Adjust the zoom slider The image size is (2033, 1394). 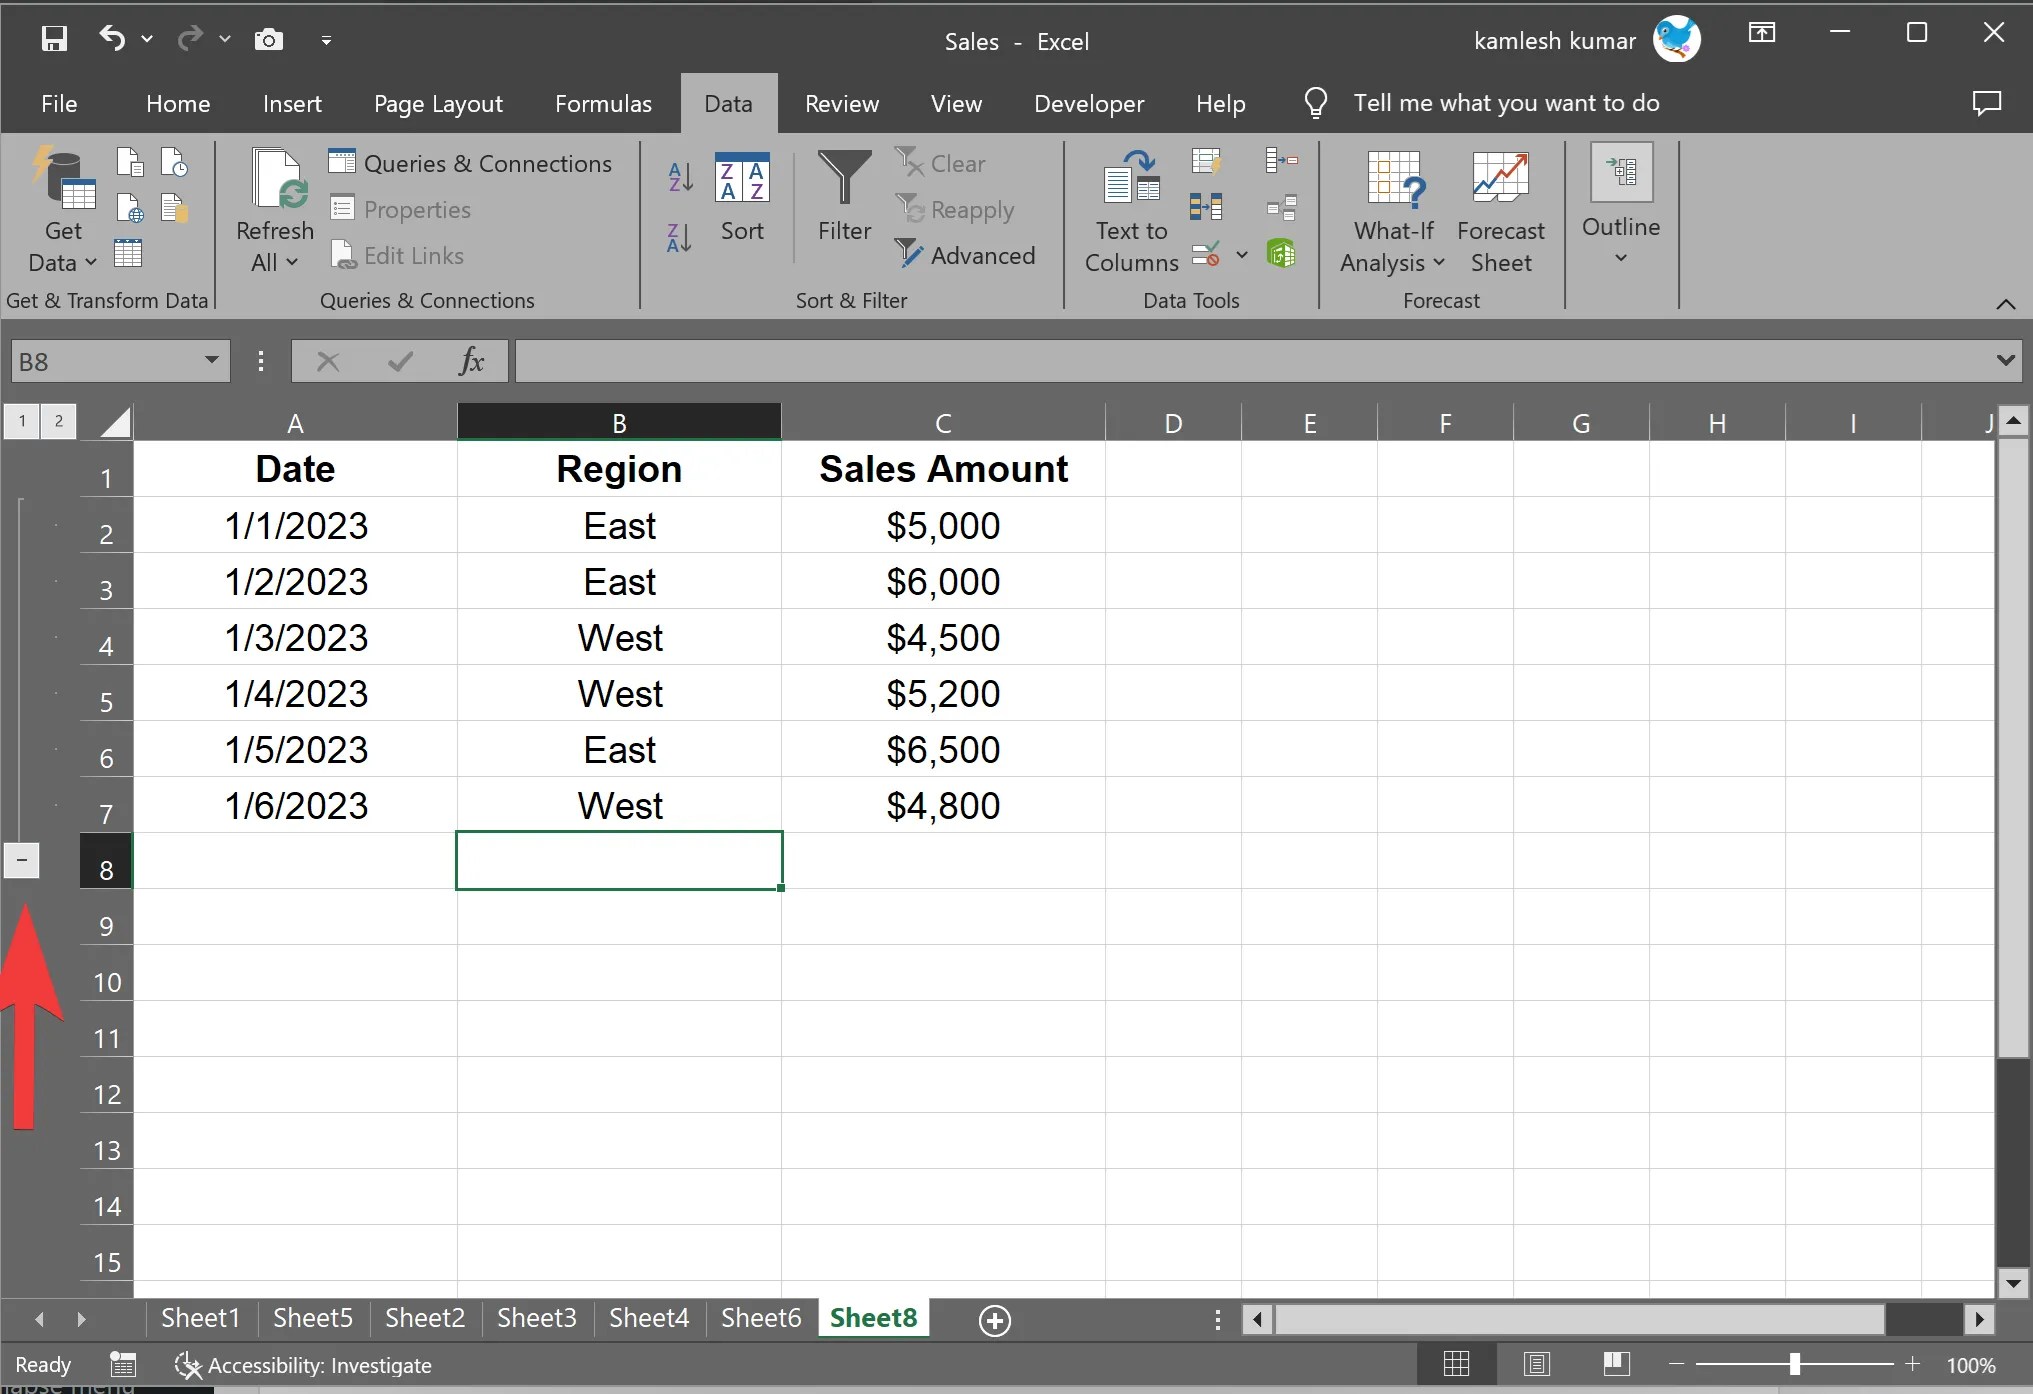pos(1795,1364)
